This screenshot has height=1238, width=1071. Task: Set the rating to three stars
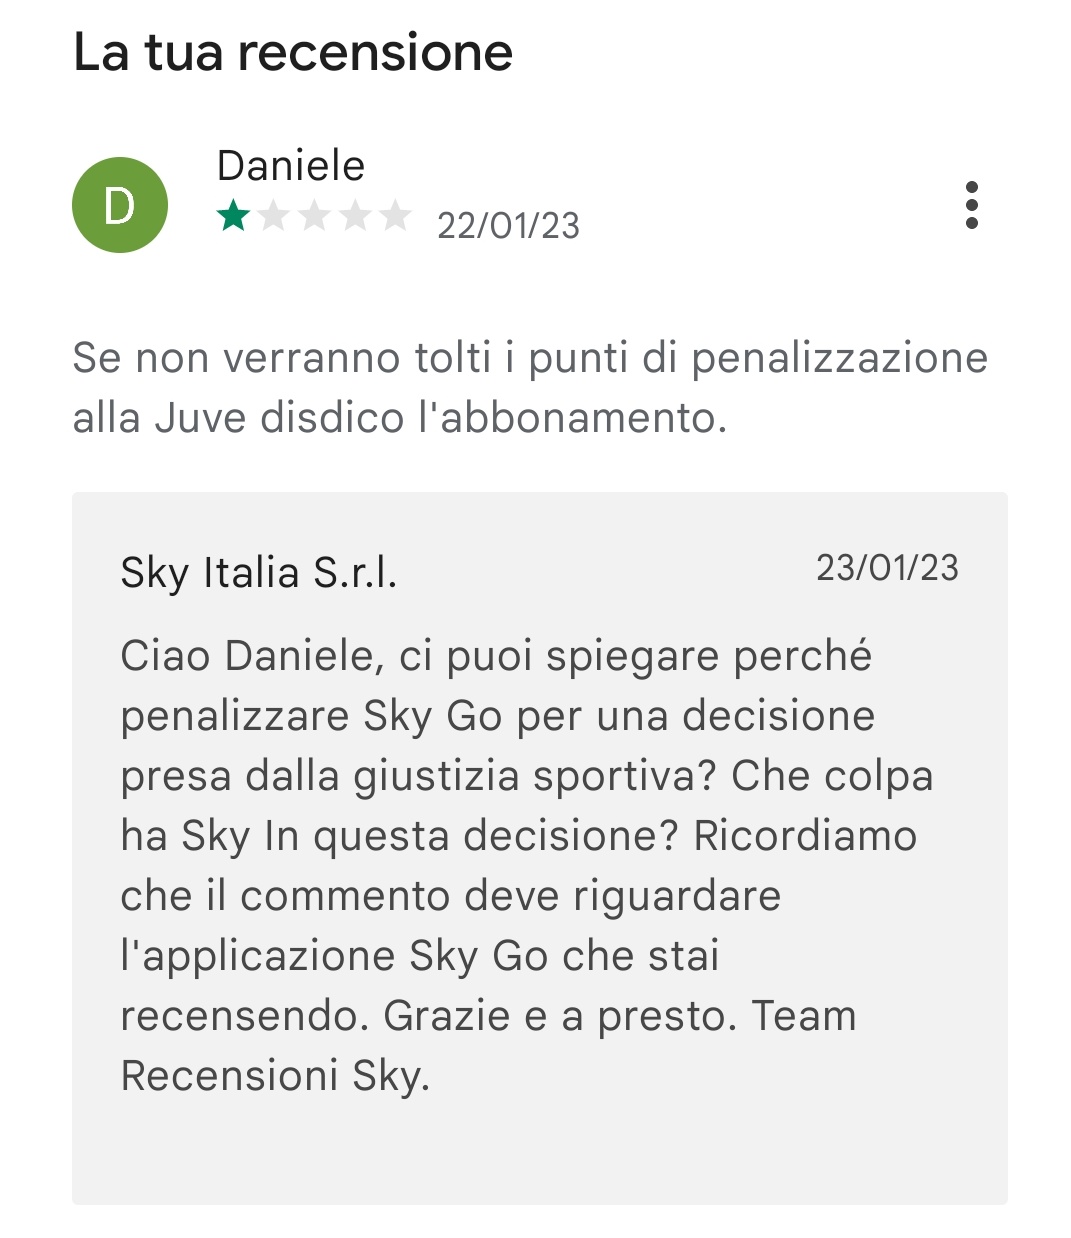click(x=314, y=215)
